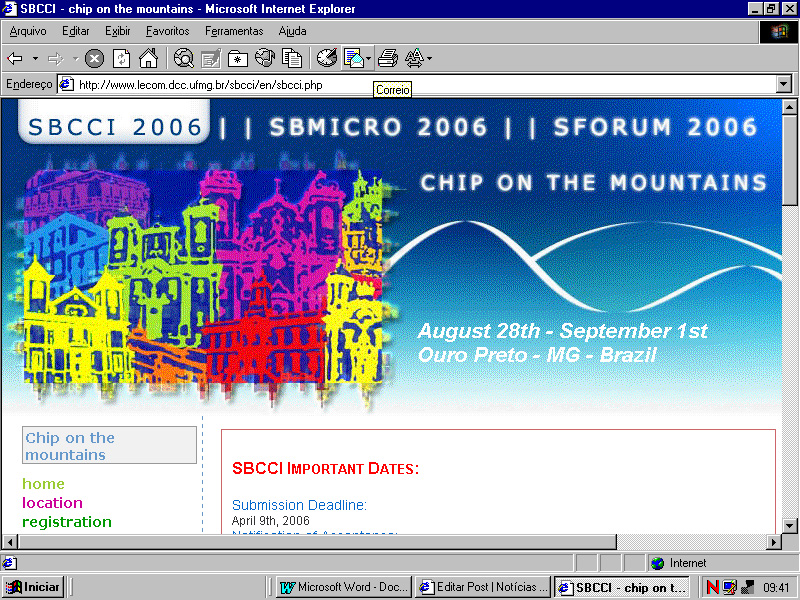Click the IE page icon in status bar
Screen dimensions: 800x600
[x=9, y=563]
